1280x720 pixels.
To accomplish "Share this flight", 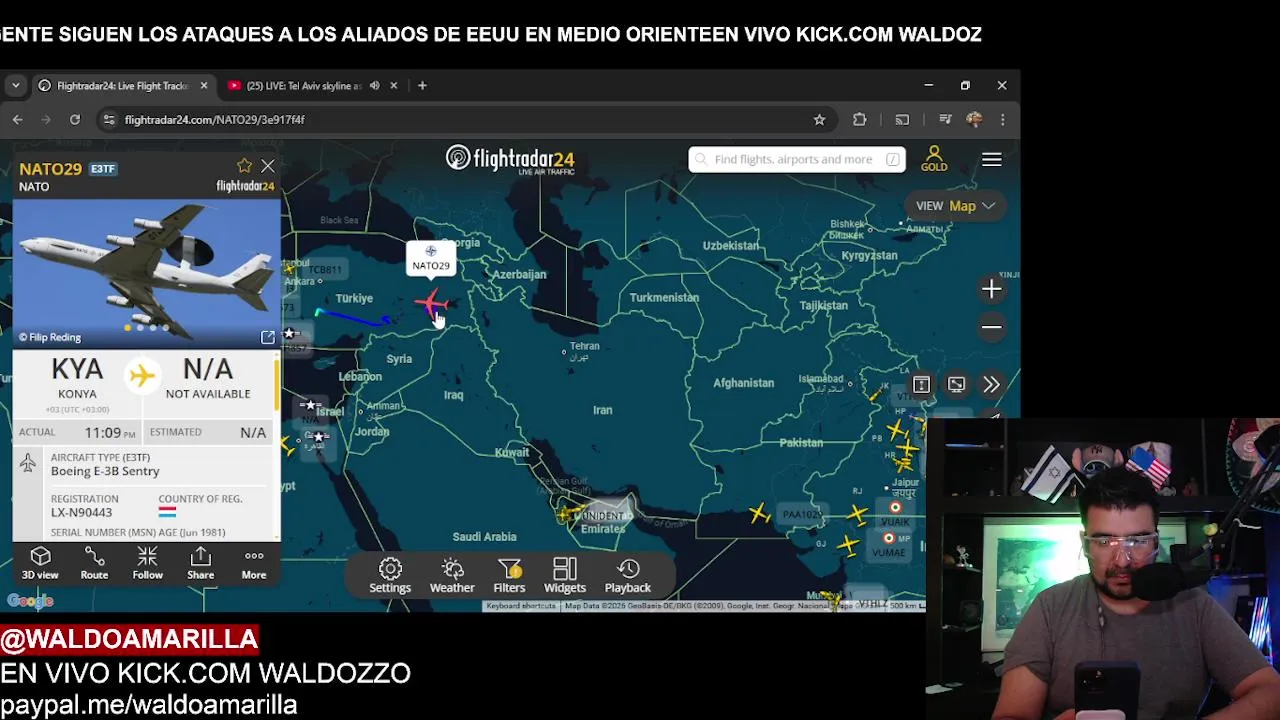I will coord(200,563).
